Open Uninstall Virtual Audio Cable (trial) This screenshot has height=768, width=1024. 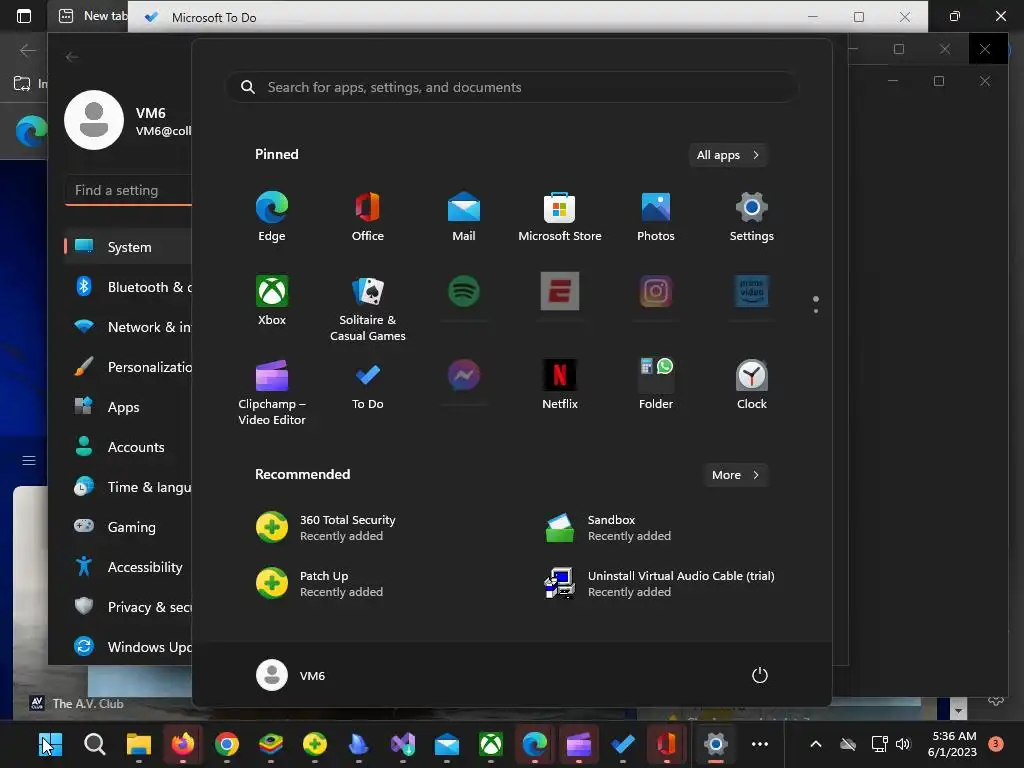point(660,584)
